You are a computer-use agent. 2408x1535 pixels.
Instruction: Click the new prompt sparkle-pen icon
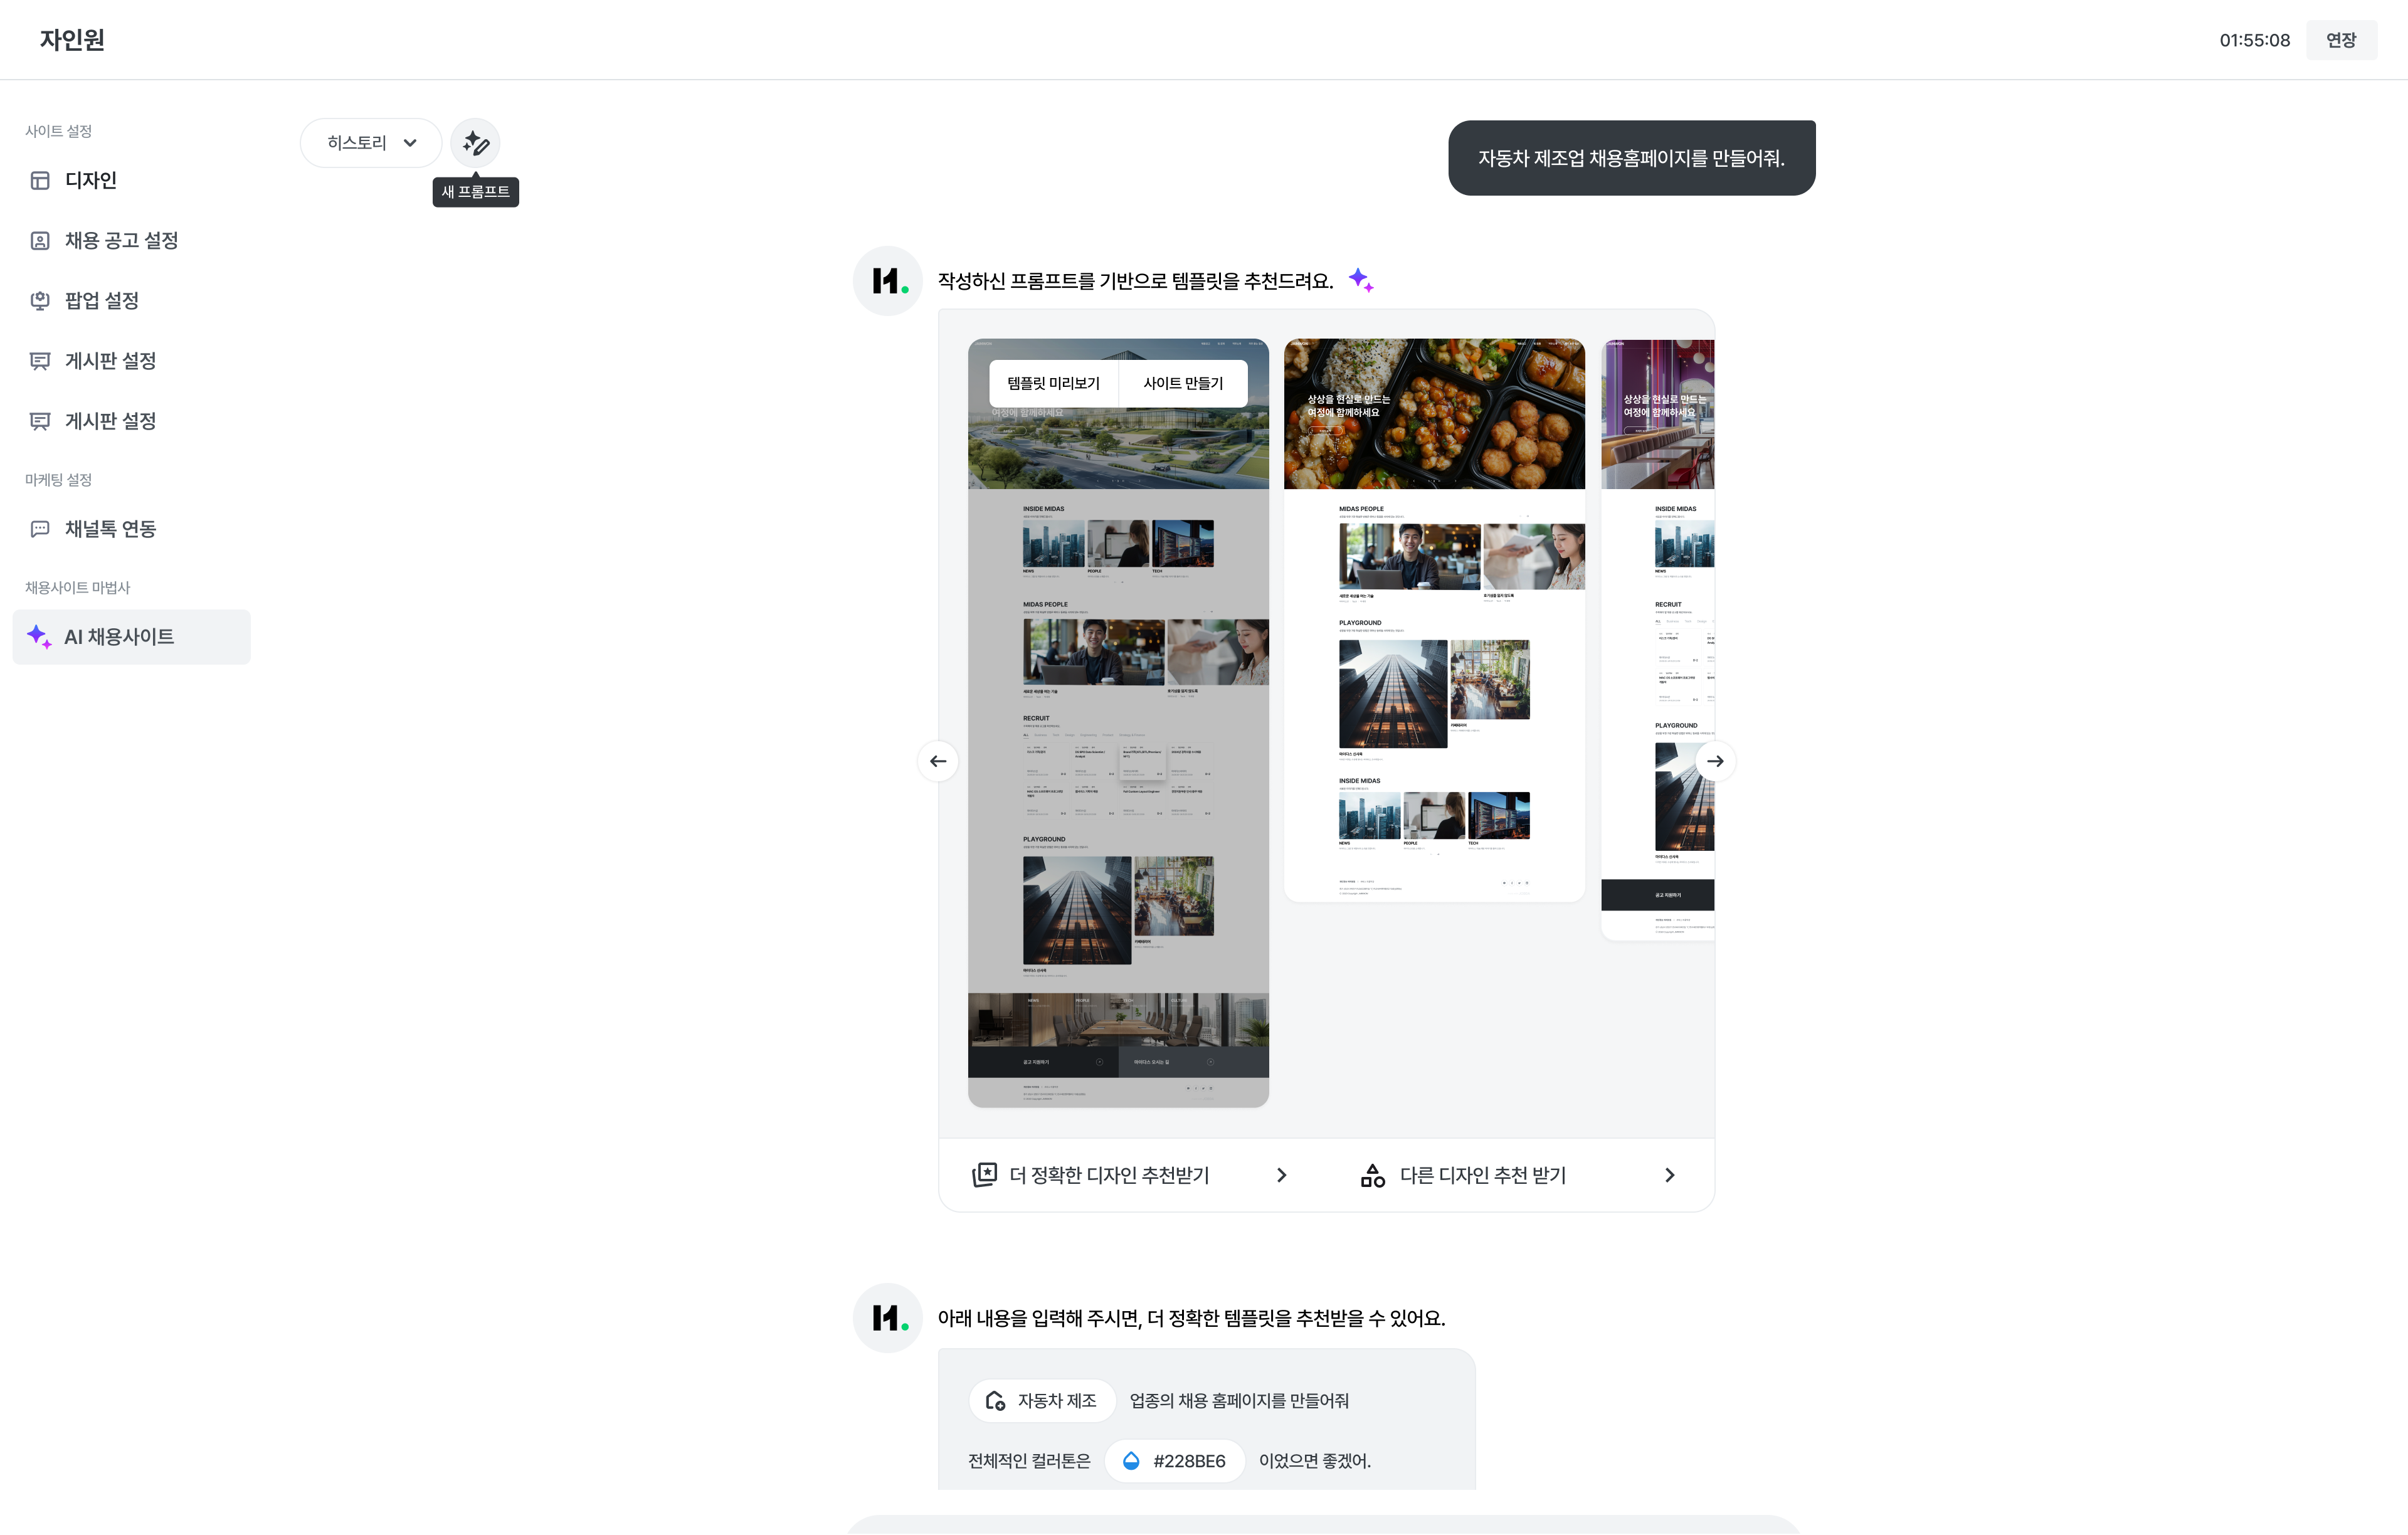coord(475,143)
